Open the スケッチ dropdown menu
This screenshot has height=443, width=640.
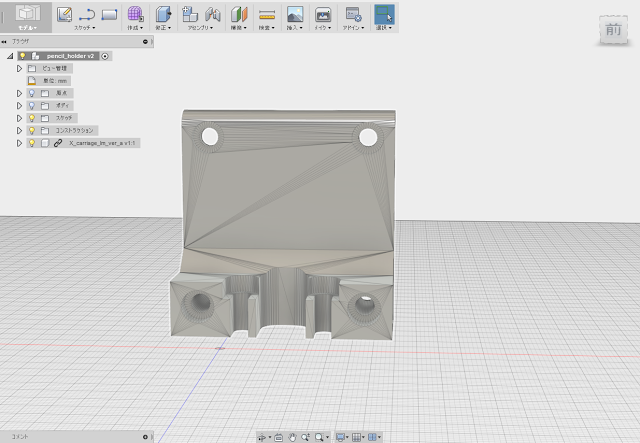(x=84, y=28)
